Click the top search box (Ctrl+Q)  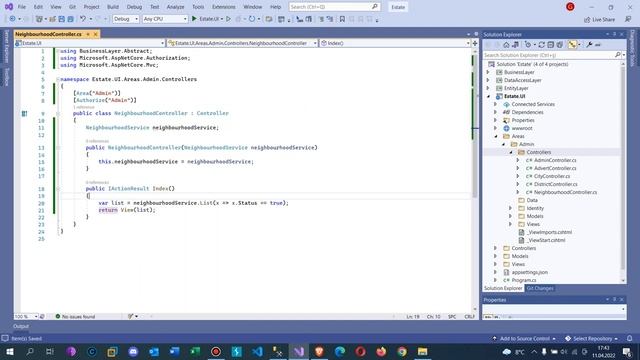tap(334, 7)
